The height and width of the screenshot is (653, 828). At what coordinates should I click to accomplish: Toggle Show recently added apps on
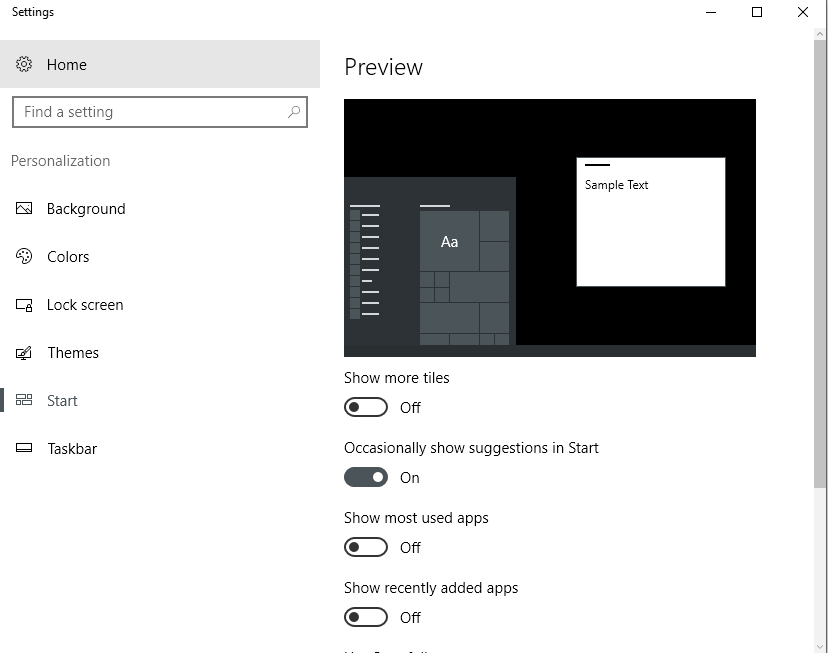[366, 617]
